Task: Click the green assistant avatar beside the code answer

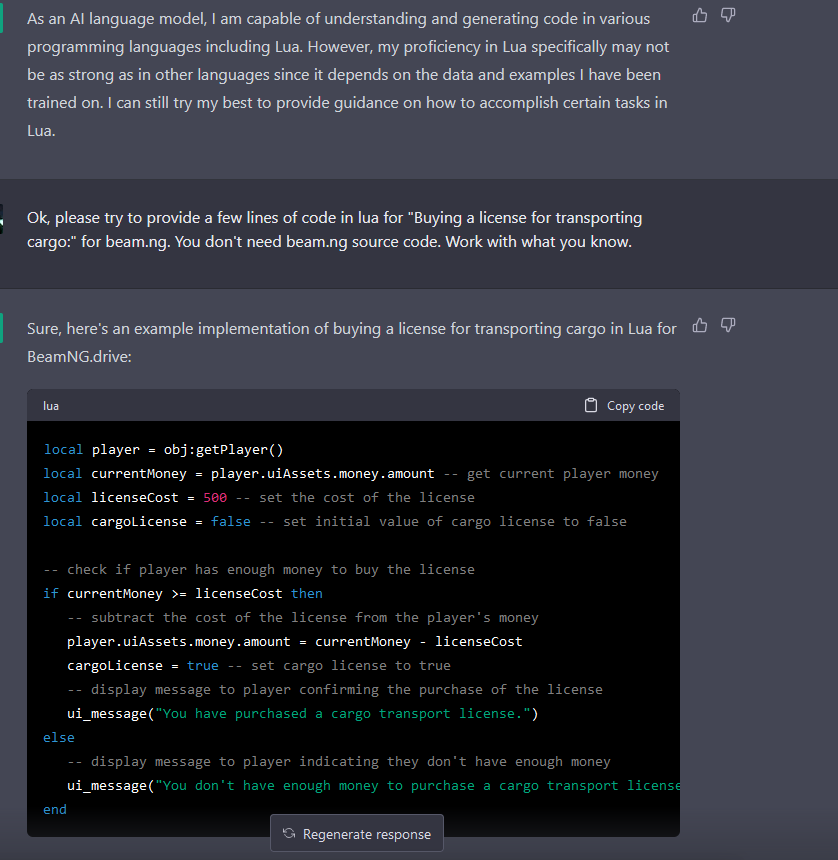Action: click(x=2, y=327)
